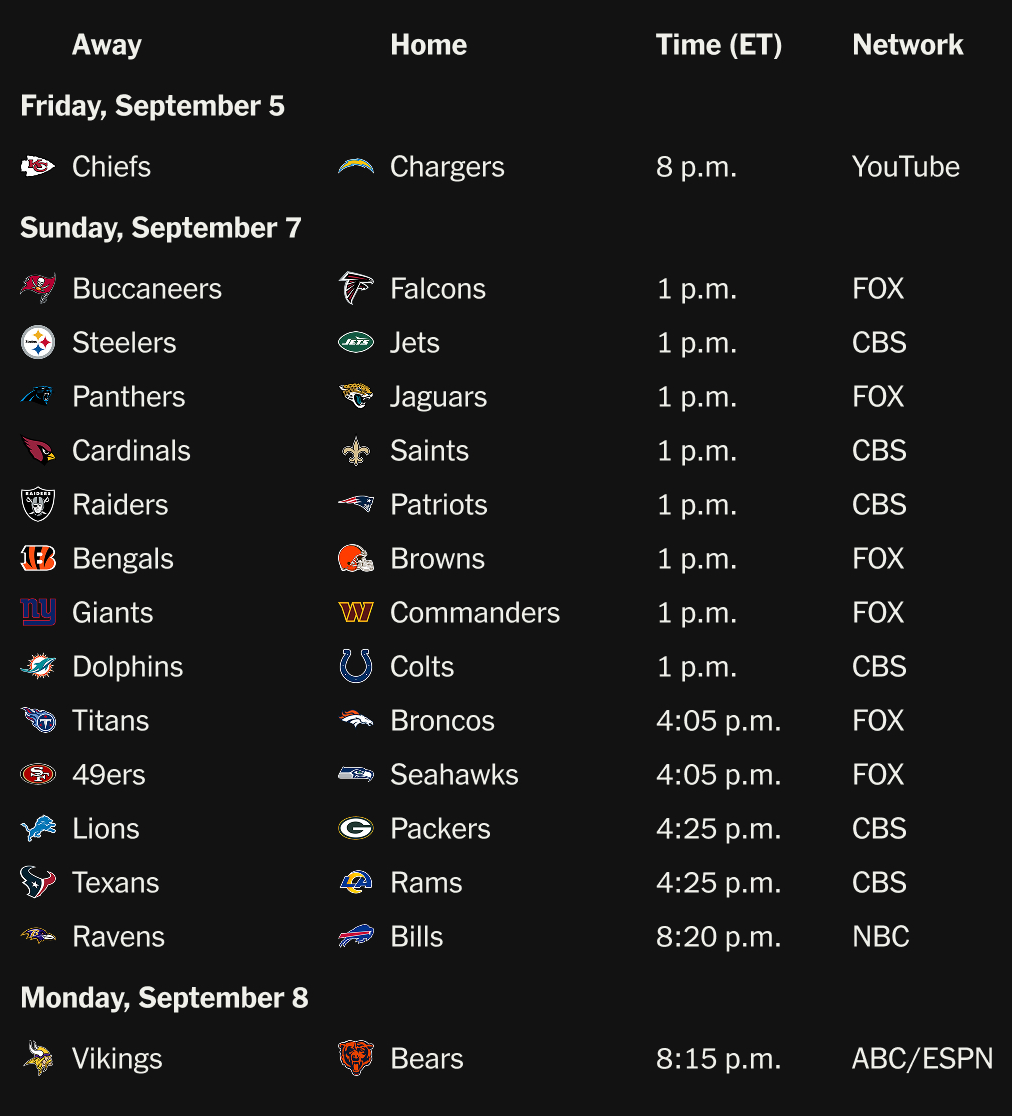1012x1116 pixels.
Task: Click the Browns helmet logo
Action: (x=356, y=559)
